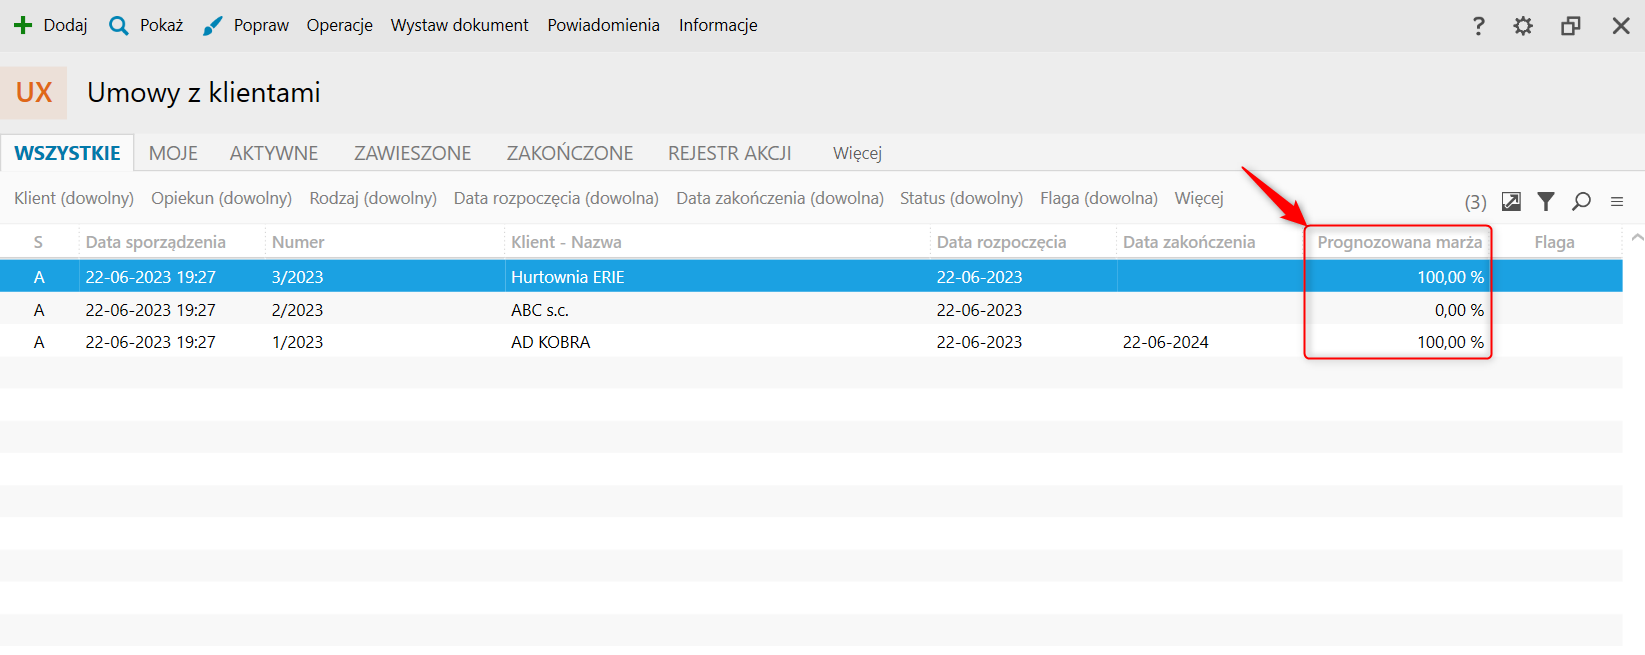The height and width of the screenshot is (655, 1645).
Task: Switch to the ZAKOŃCZONE tab
Action: tap(570, 153)
